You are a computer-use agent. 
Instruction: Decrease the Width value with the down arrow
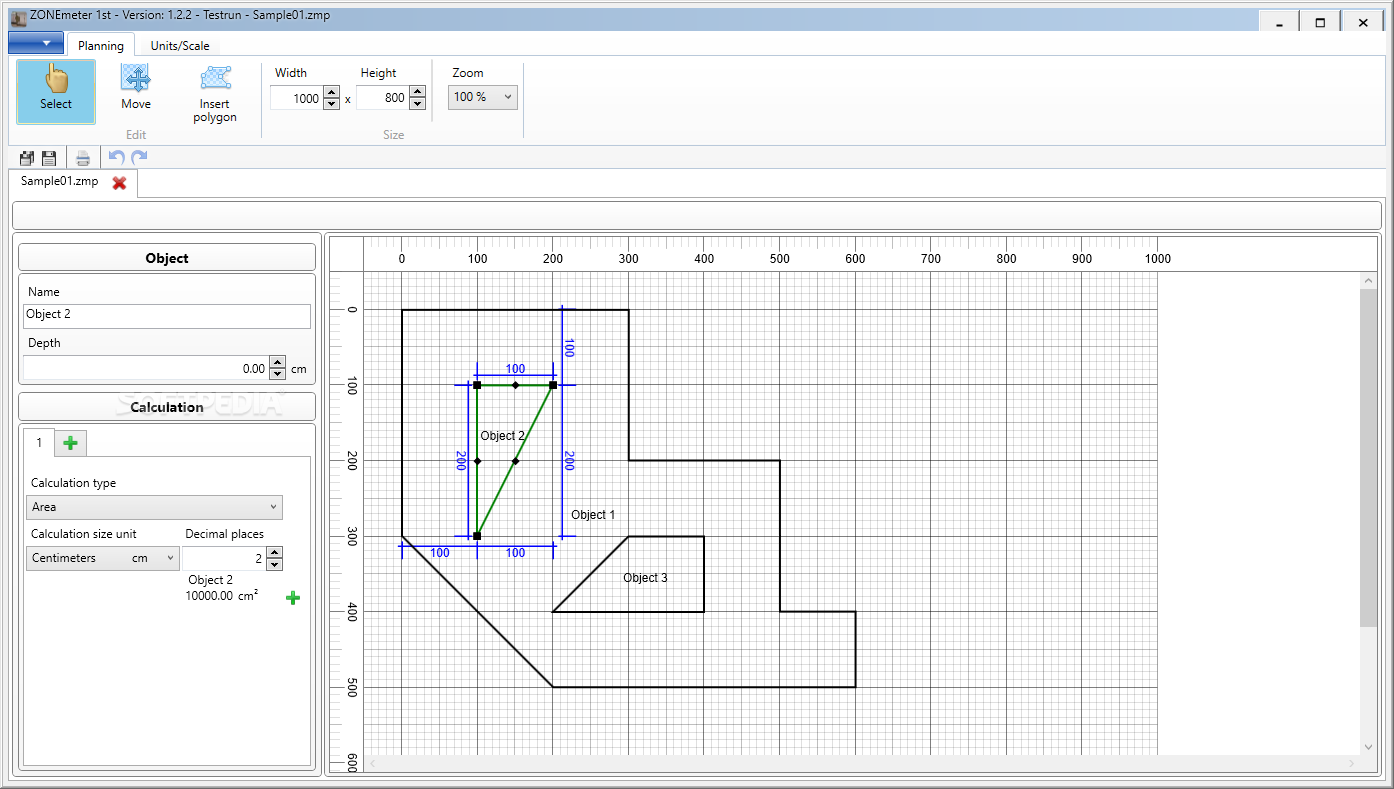click(332, 104)
